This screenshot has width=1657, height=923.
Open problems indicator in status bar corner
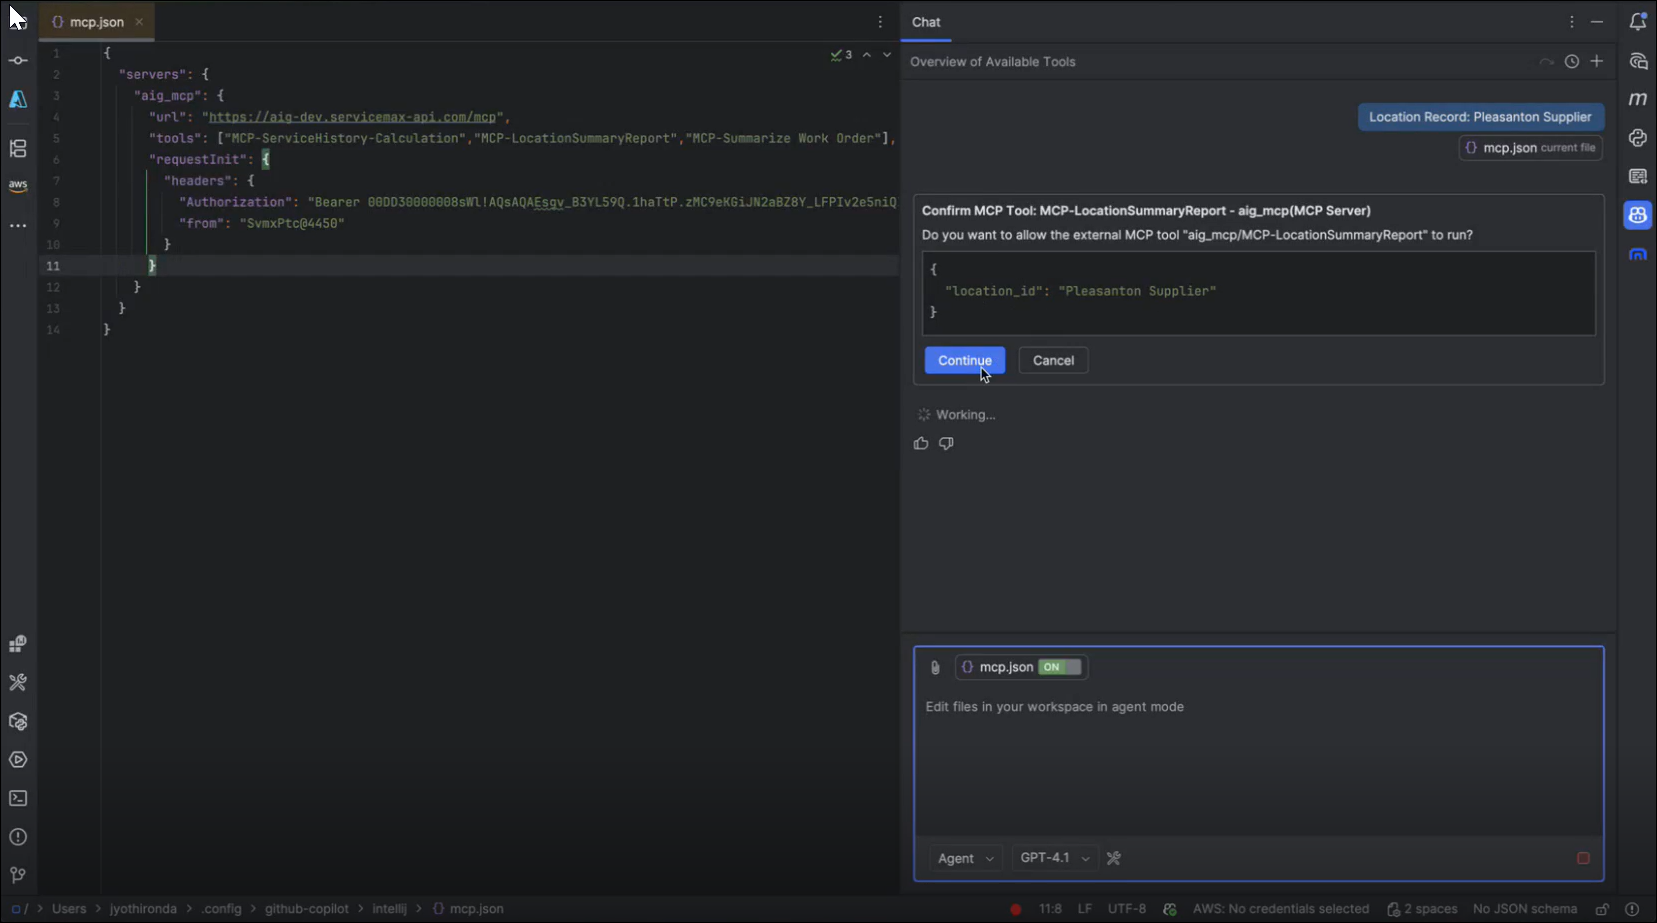(x=1632, y=909)
